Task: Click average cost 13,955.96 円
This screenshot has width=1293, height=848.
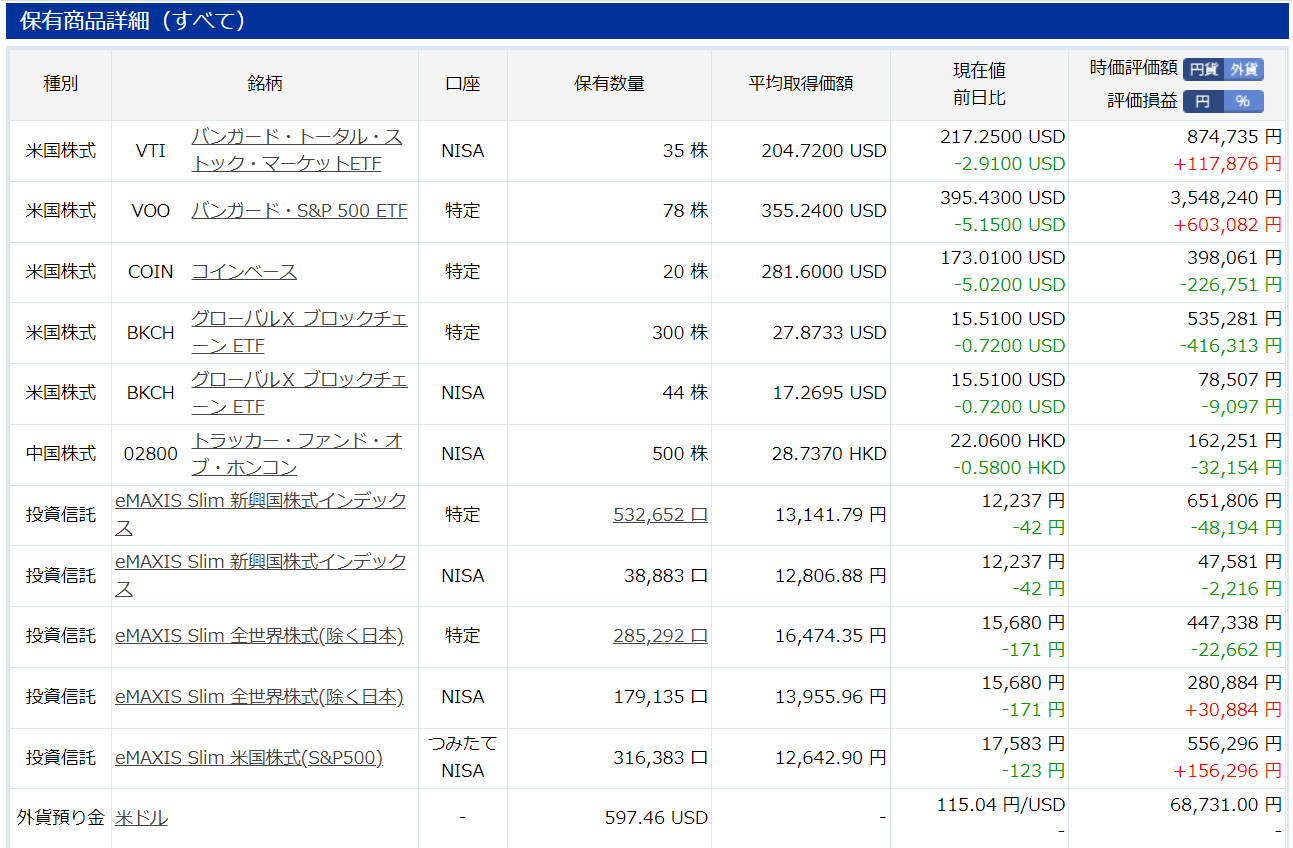Action: click(831, 697)
